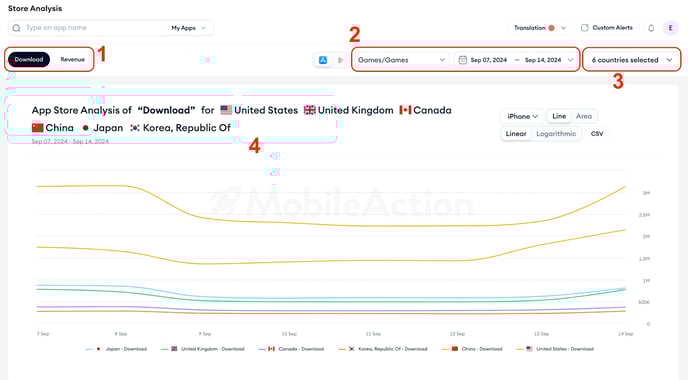Open notifications bell

651,28
